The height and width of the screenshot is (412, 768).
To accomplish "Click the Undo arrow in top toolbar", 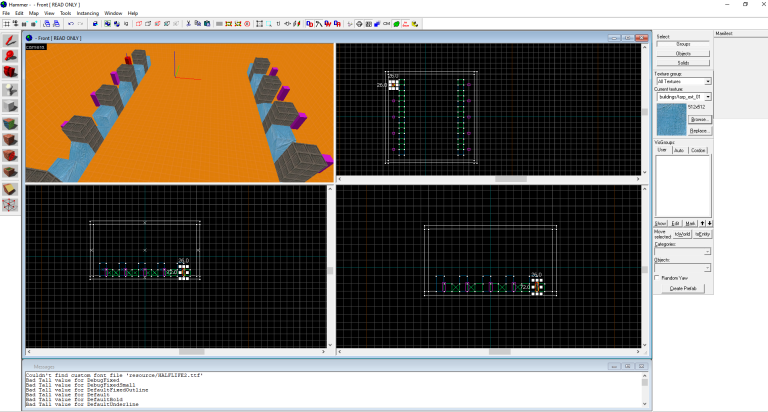I will coord(69,23).
